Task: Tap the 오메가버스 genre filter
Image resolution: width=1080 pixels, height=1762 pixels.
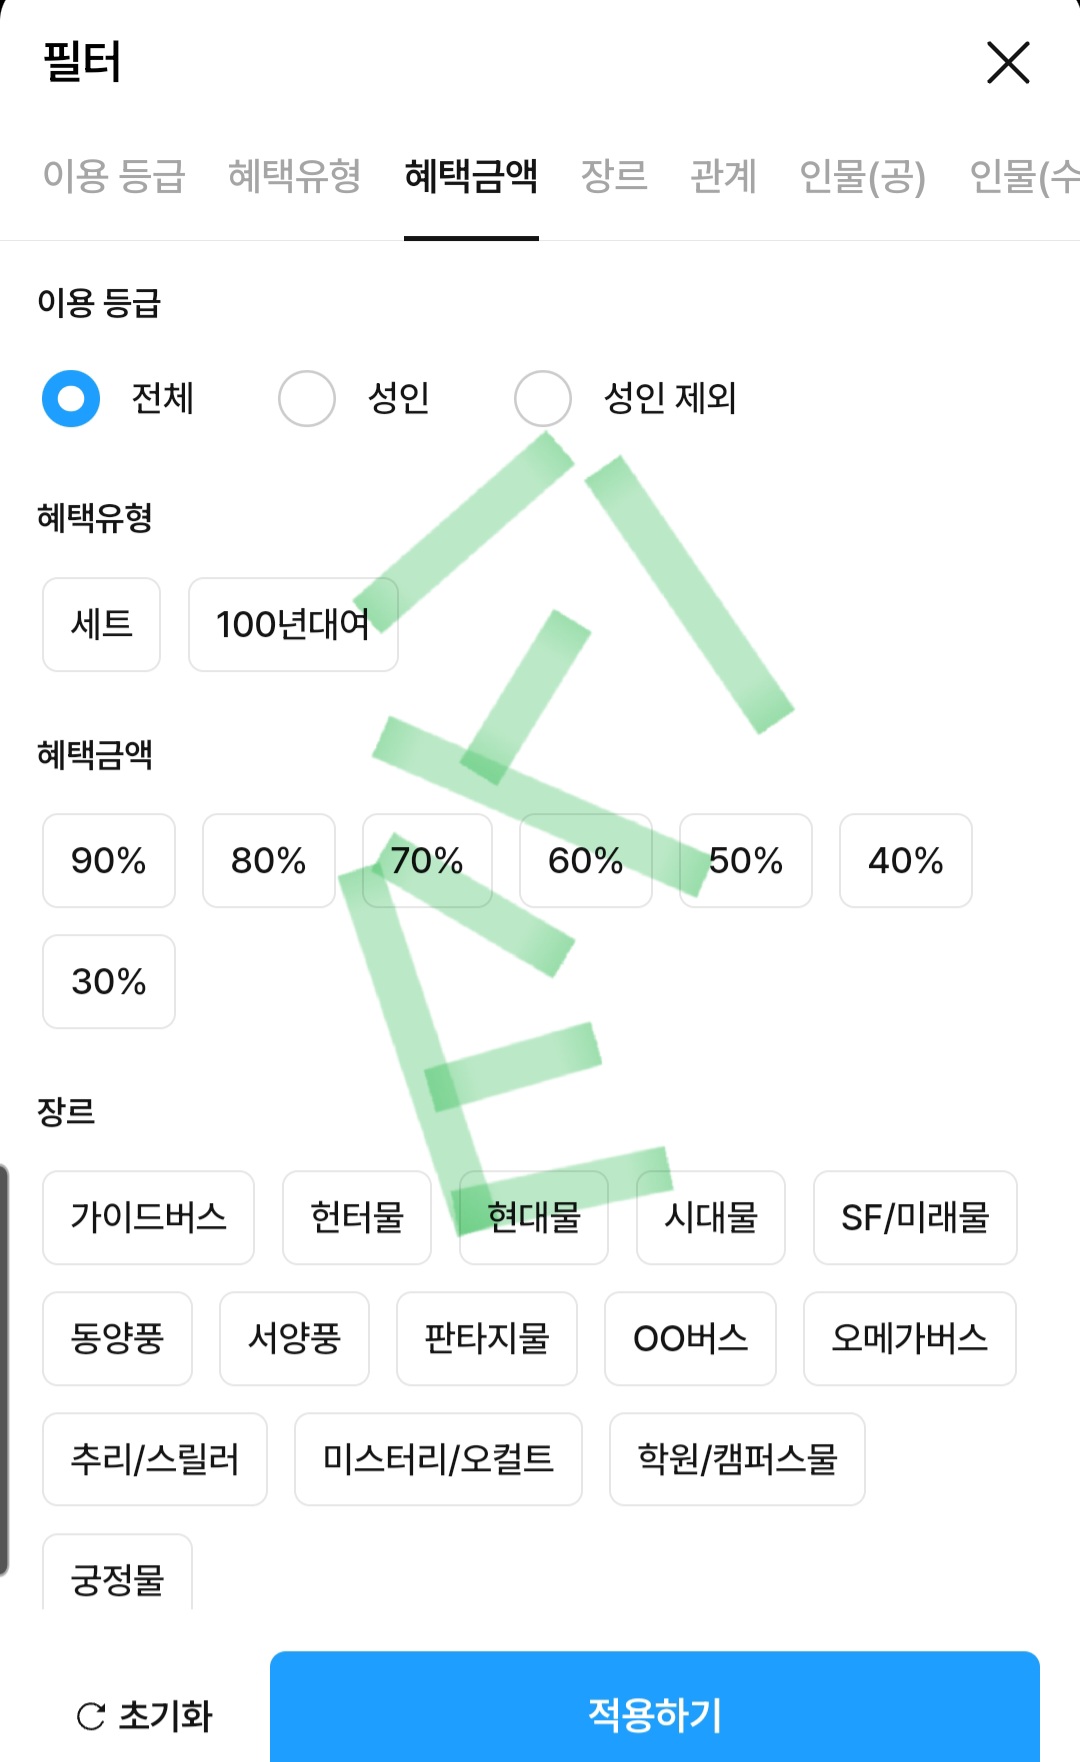Action: click(x=909, y=1339)
